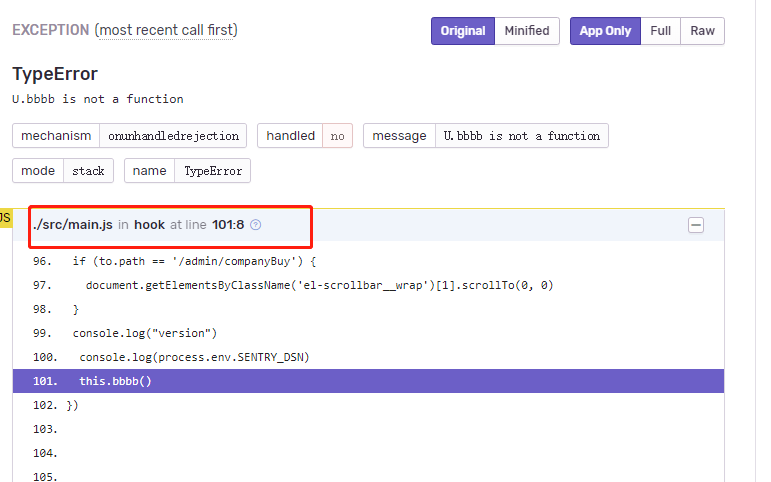Click the name tag key
Screen dimensions: 771x482
tap(149, 171)
